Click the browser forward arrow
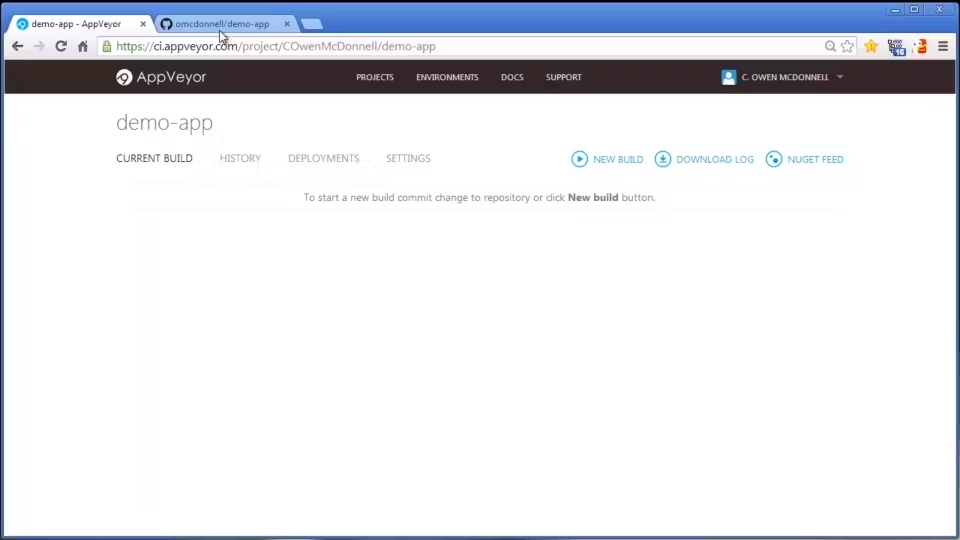The width and height of the screenshot is (960, 540). click(39, 46)
